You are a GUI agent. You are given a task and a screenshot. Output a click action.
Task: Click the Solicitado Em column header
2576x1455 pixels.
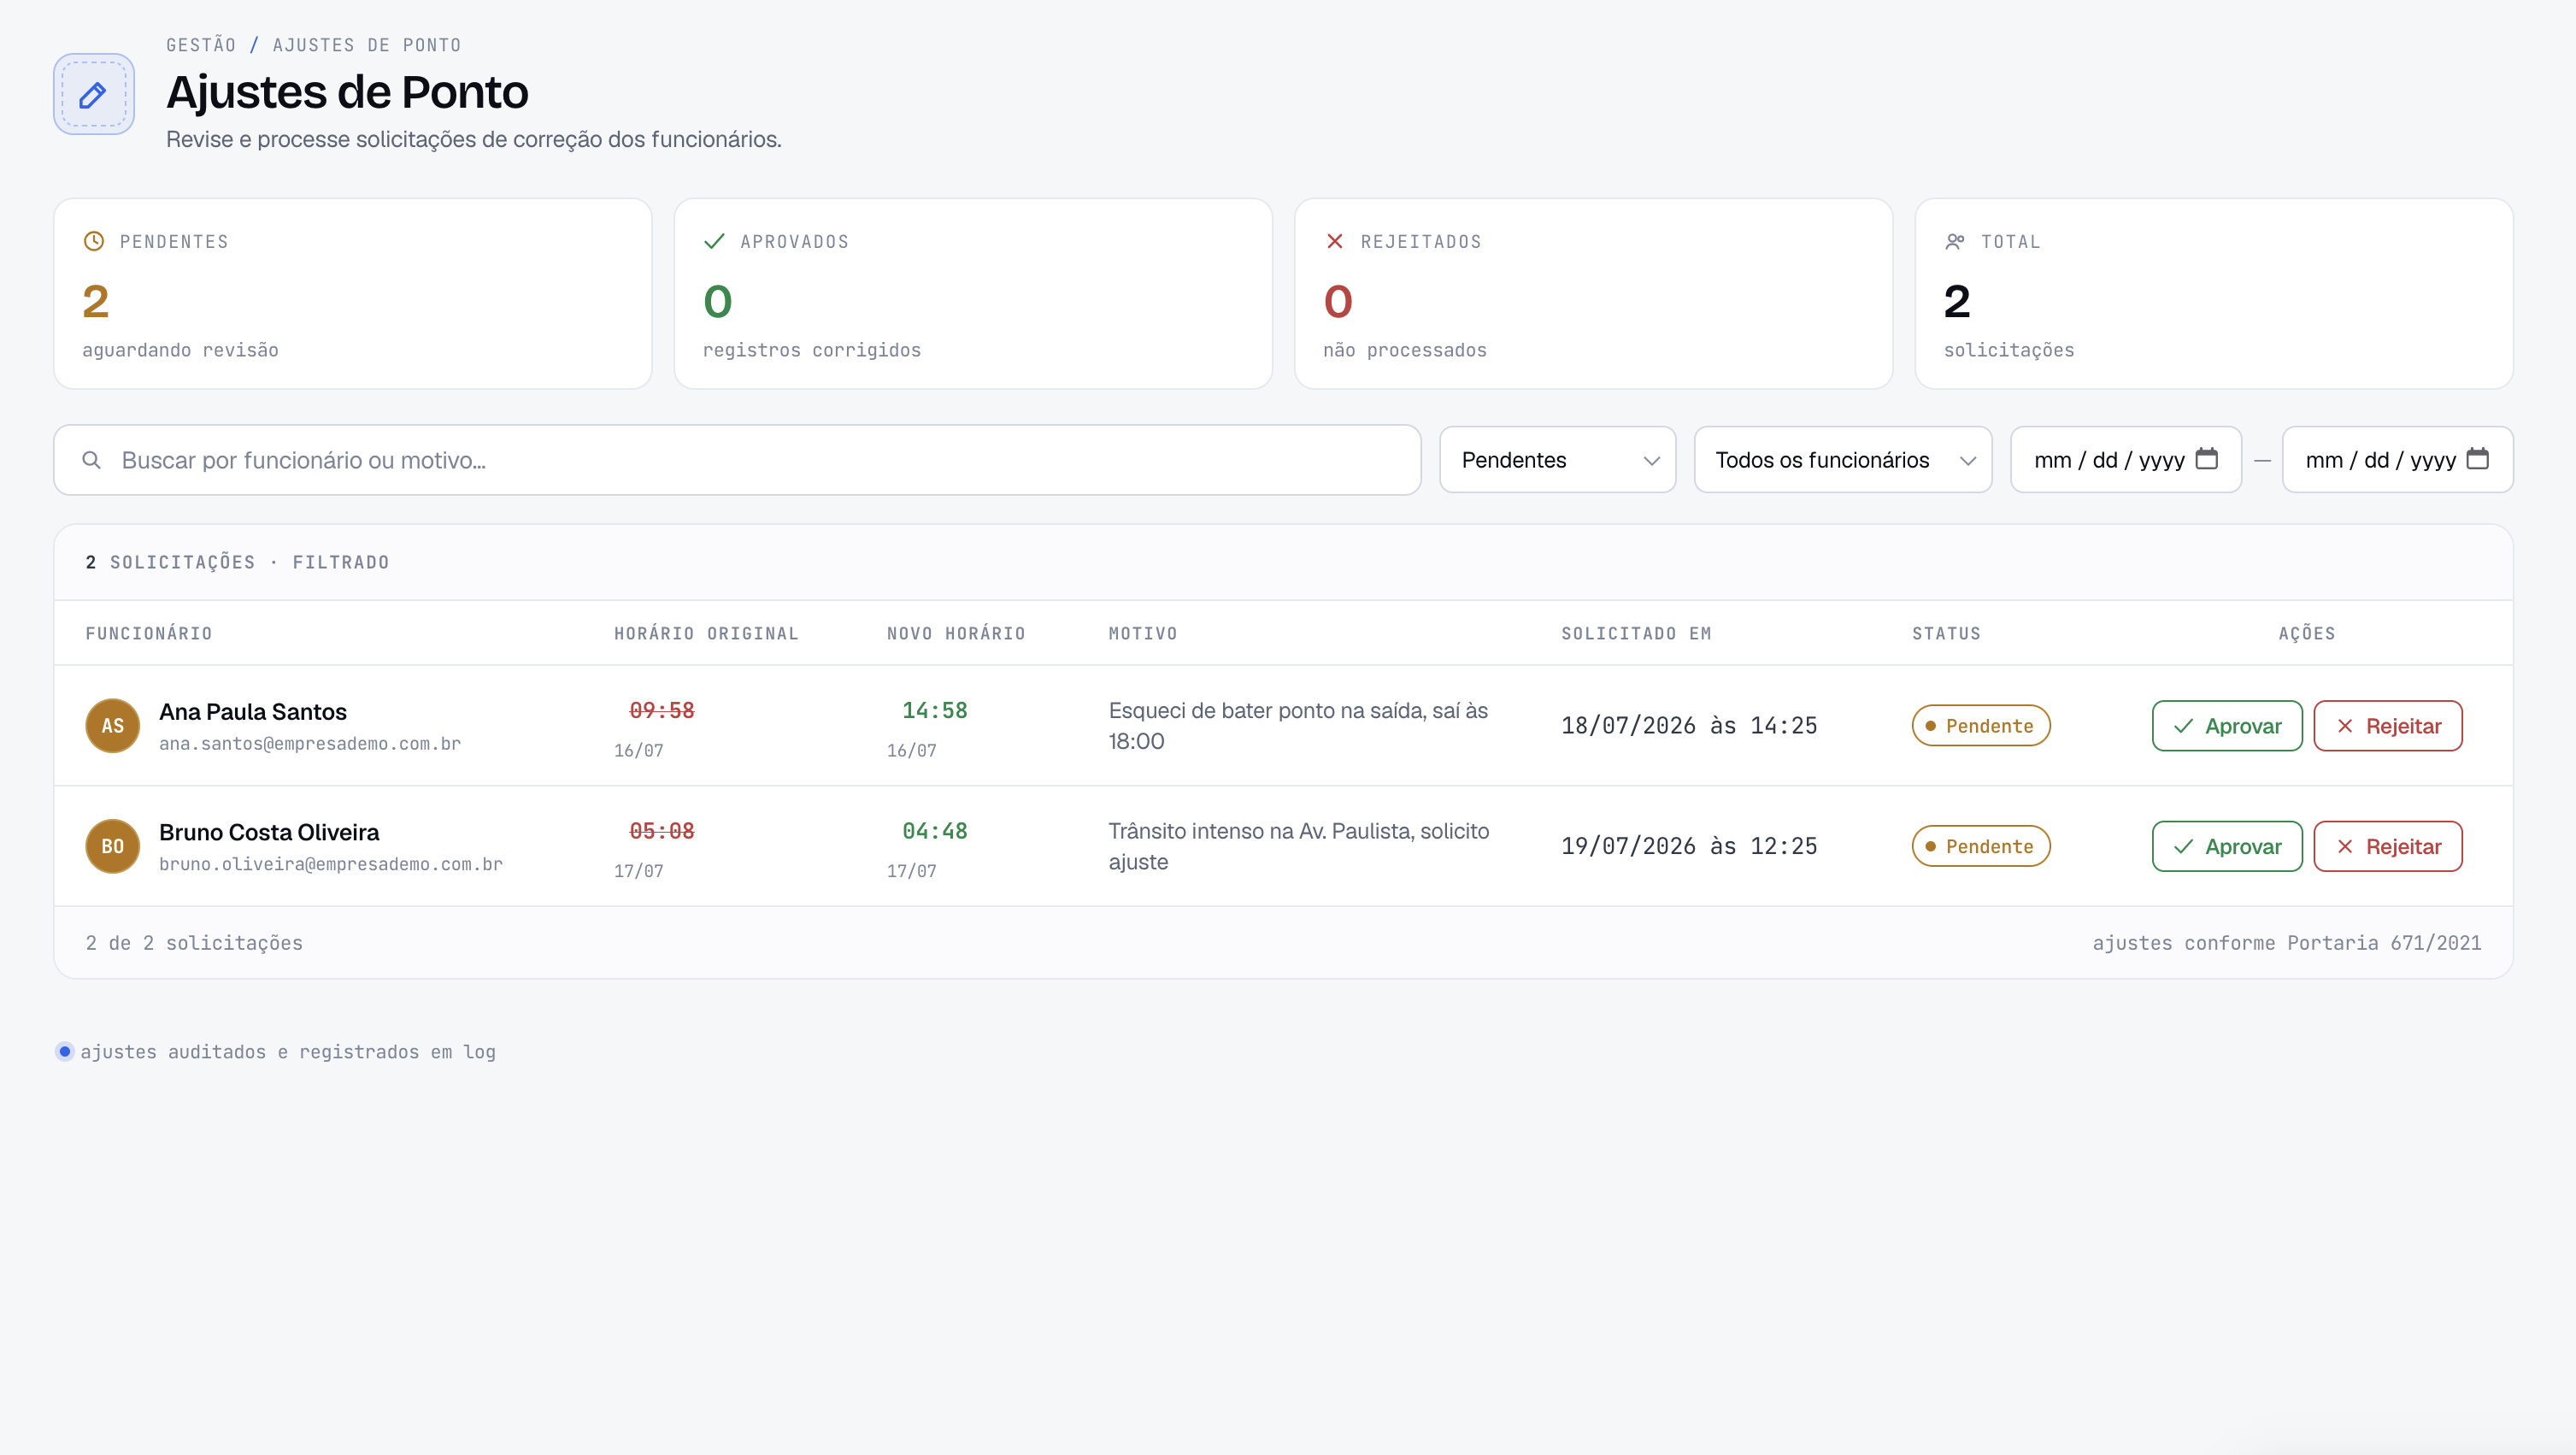click(1636, 633)
